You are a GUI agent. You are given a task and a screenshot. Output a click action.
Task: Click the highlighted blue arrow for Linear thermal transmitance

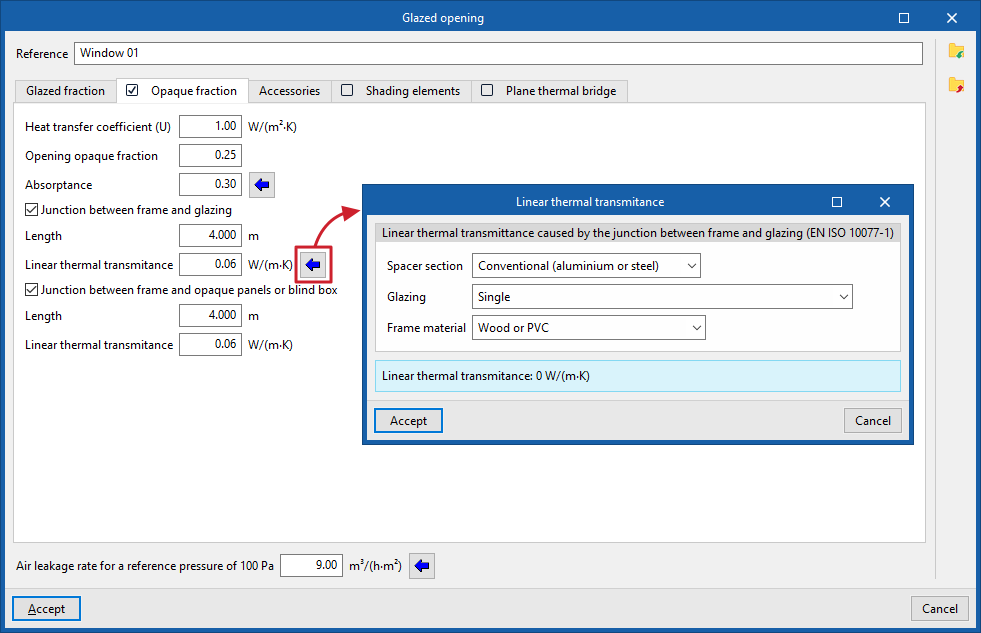(313, 265)
